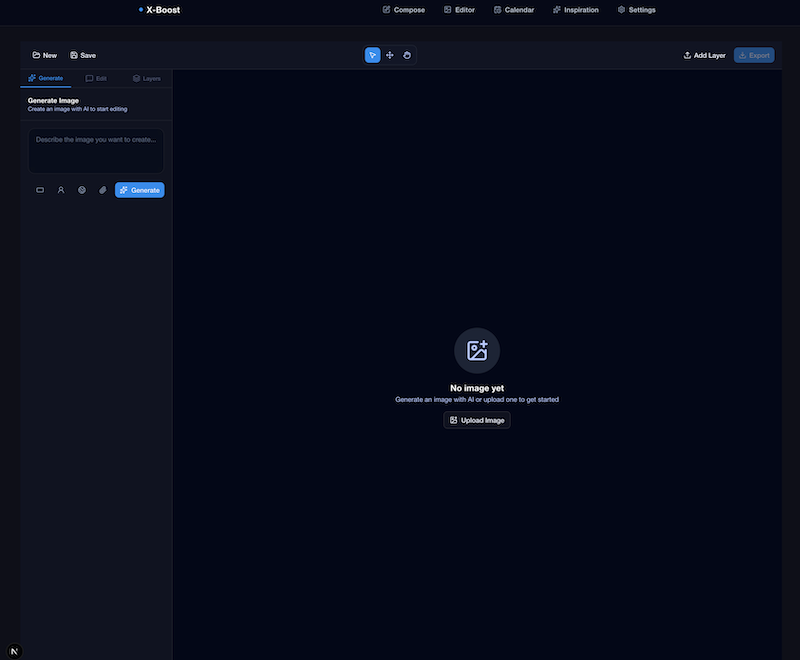Switch to the hand pan tool
The width and height of the screenshot is (800, 660).
click(407, 55)
